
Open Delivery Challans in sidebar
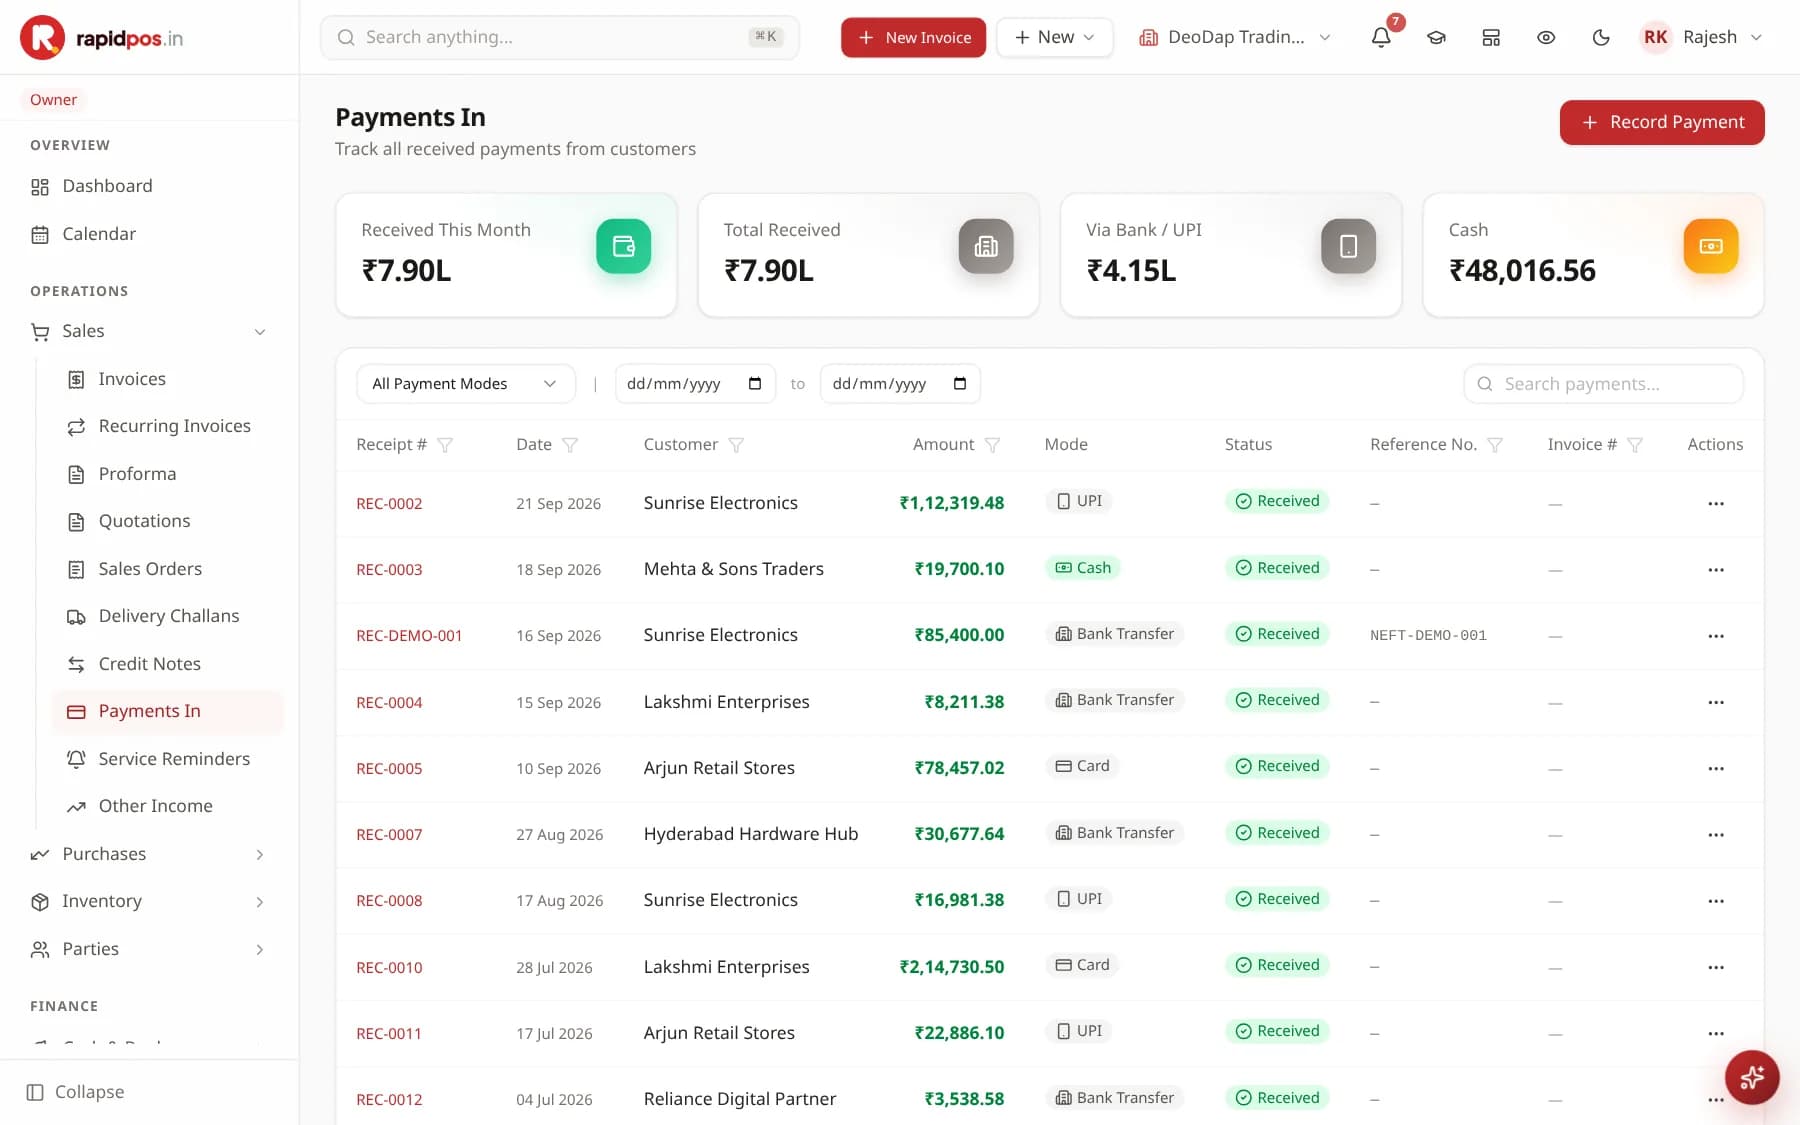(x=168, y=616)
